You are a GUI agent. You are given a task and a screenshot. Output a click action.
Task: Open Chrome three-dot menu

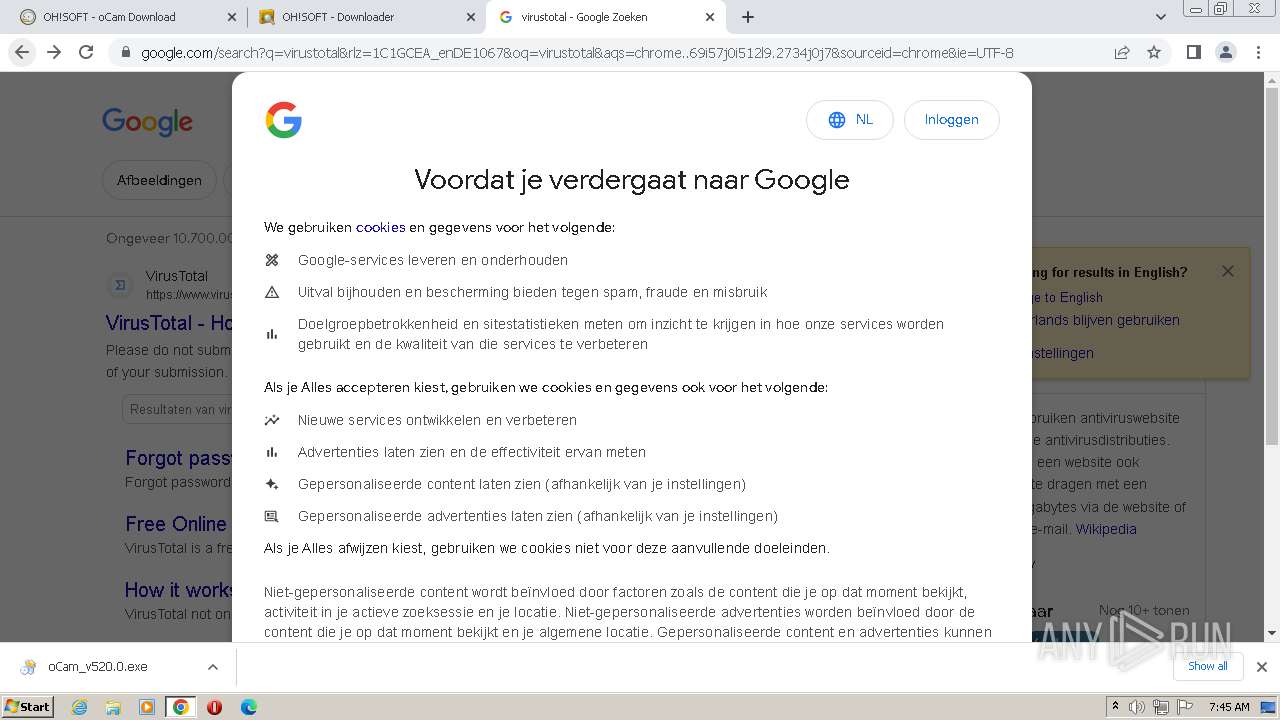click(1258, 52)
